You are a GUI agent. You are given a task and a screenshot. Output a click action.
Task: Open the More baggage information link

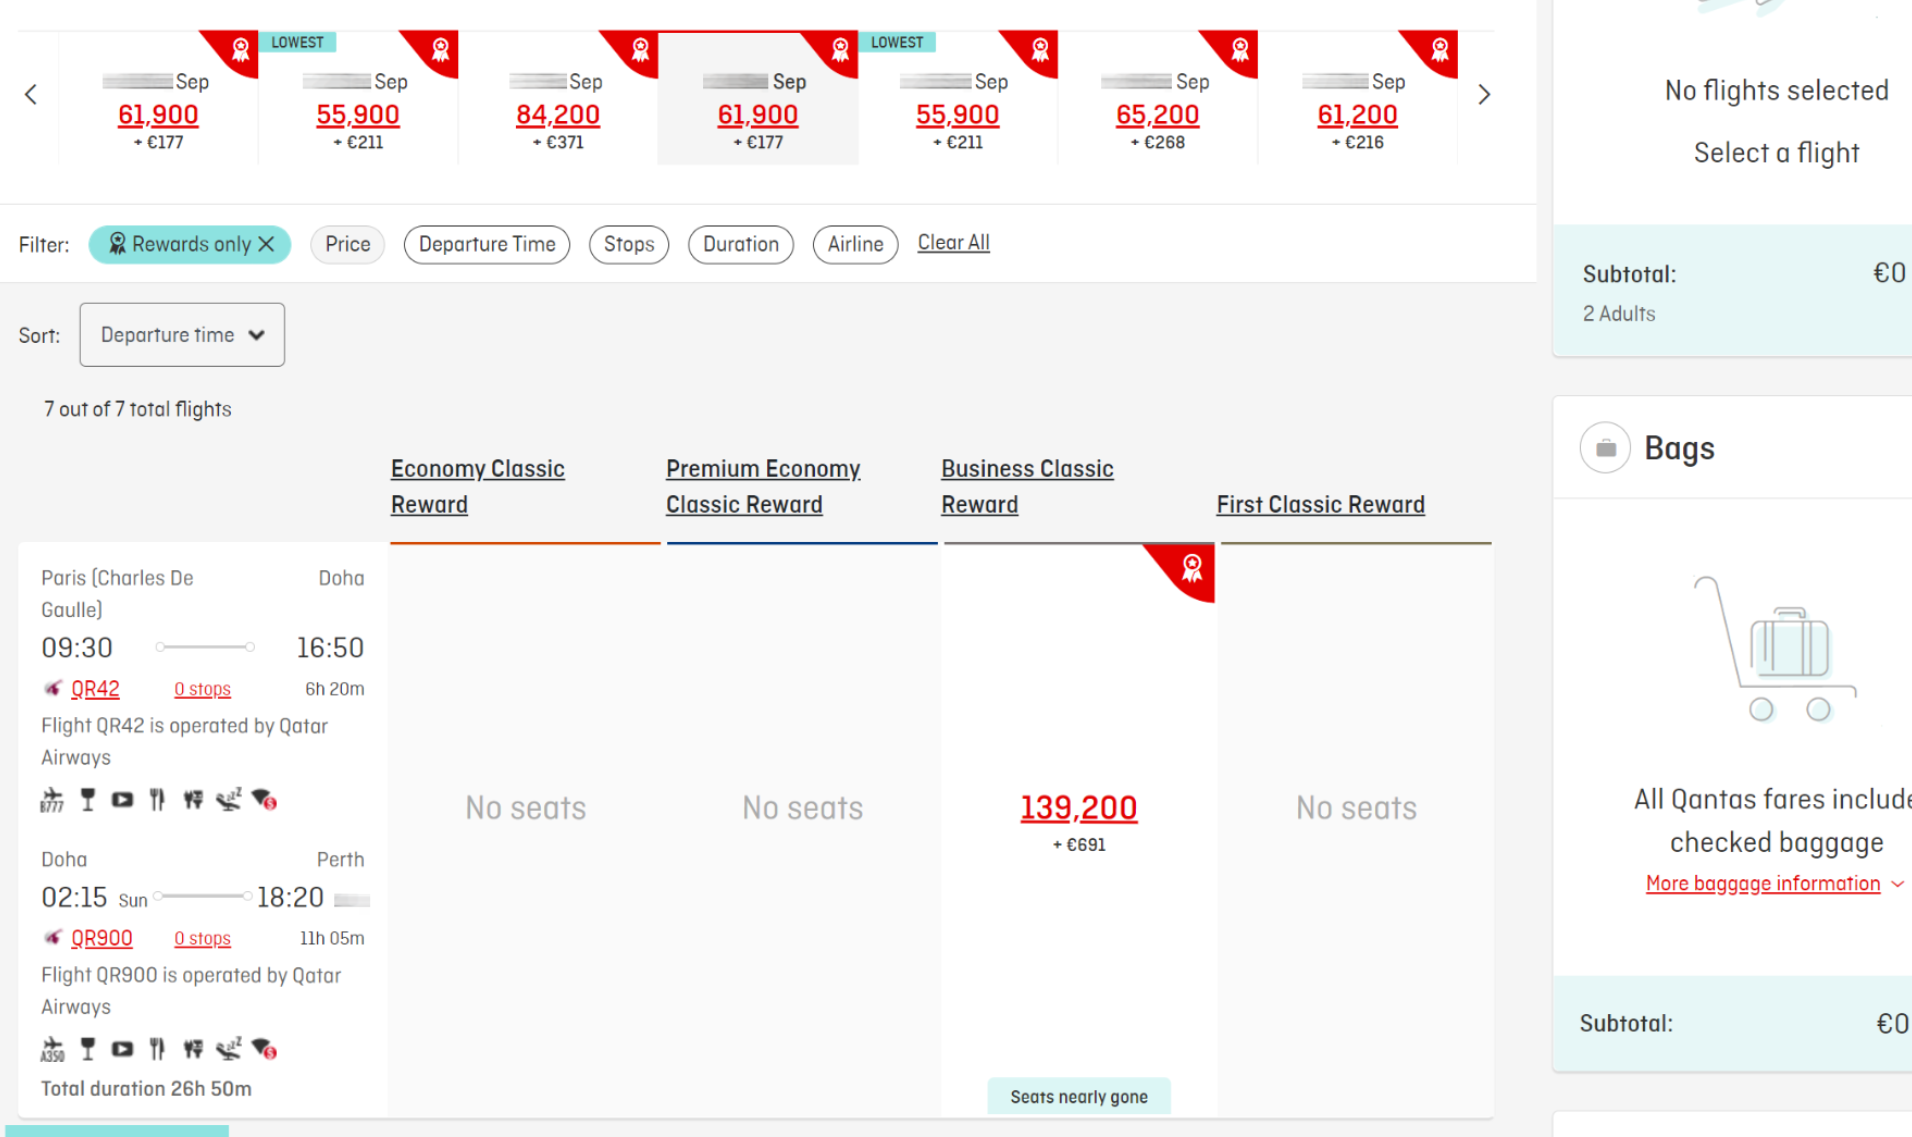point(1763,884)
